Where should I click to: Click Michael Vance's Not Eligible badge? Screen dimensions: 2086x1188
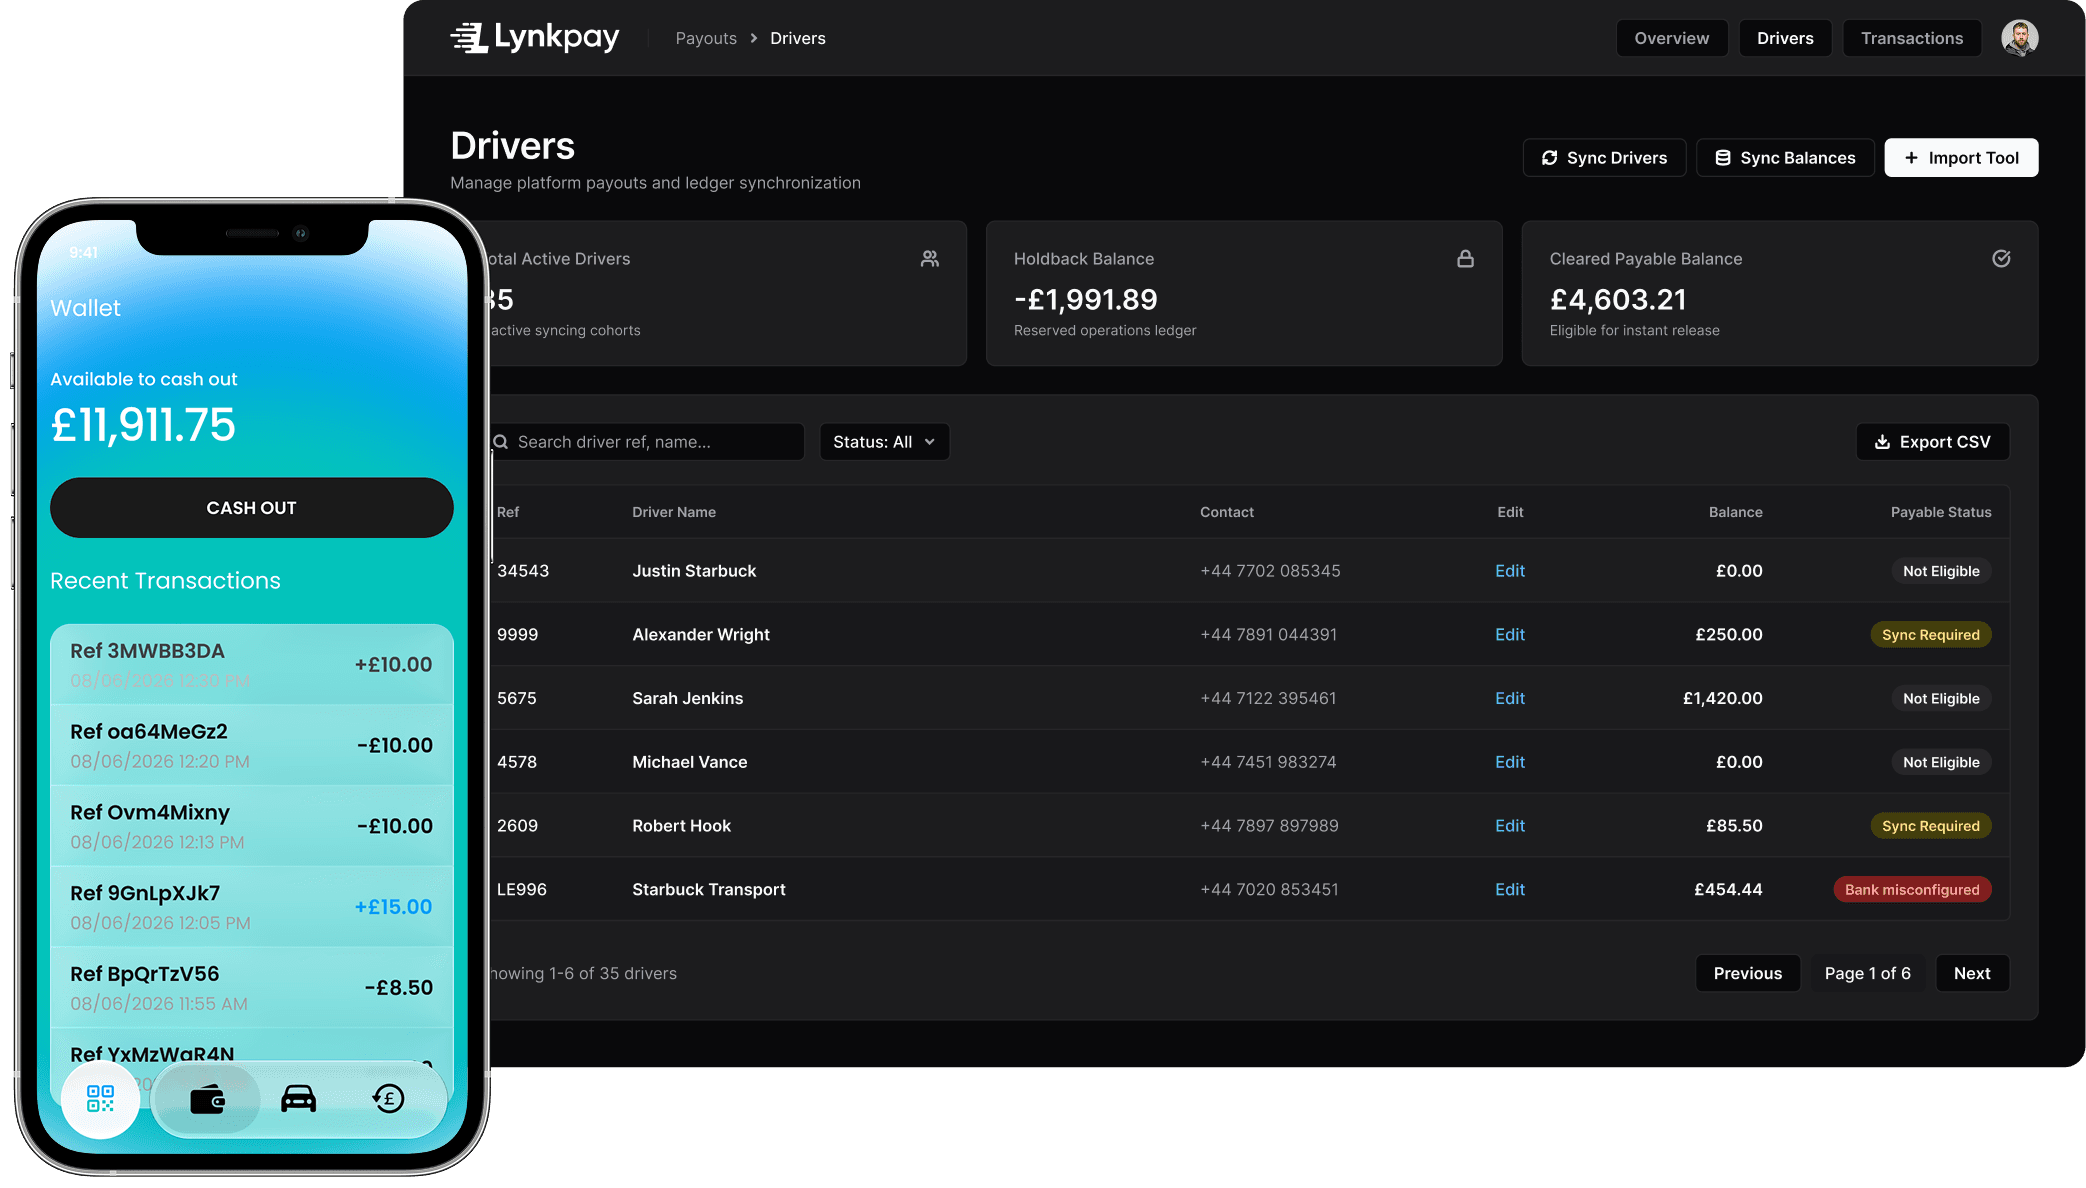pos(1941,762)
